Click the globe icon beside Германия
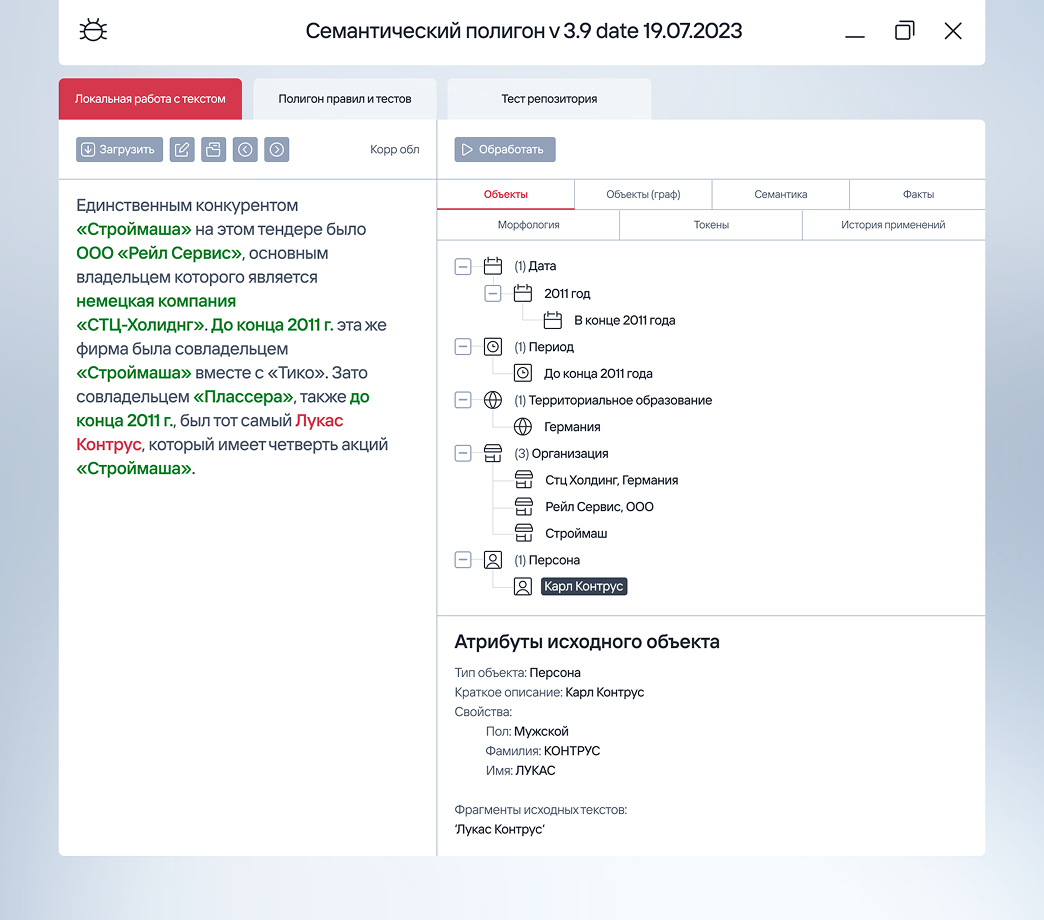The height and width of the screenshot is (920, 1044). 522,427
